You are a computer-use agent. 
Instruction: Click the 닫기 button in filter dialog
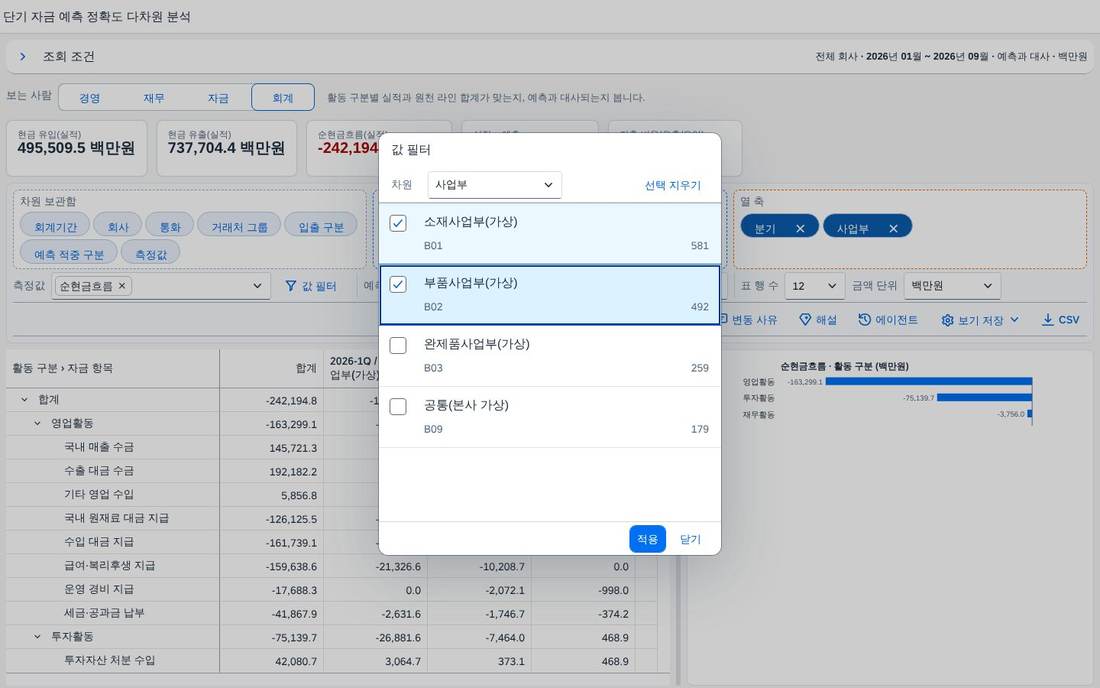click(690, 539)
